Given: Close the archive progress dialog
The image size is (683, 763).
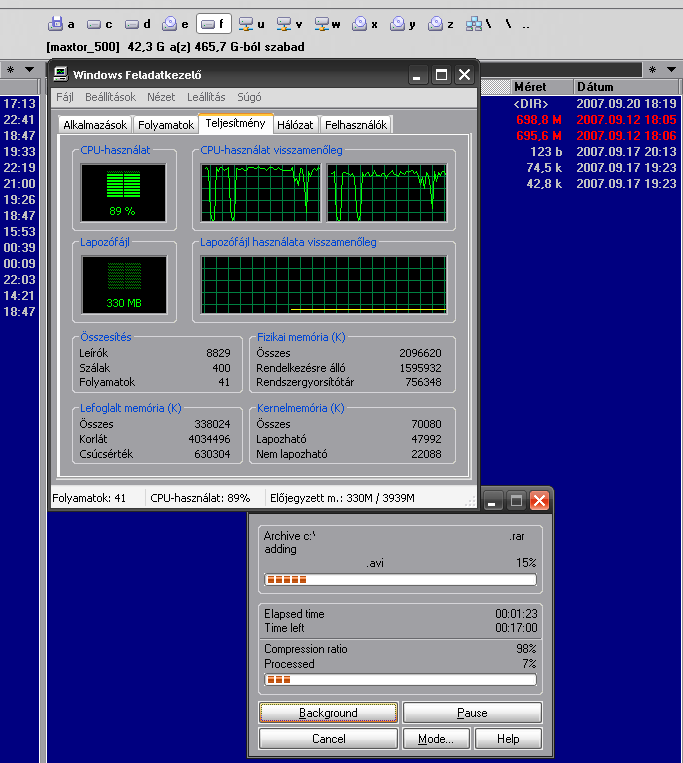Looking at the screenshot, I should [x=539, y=500].
